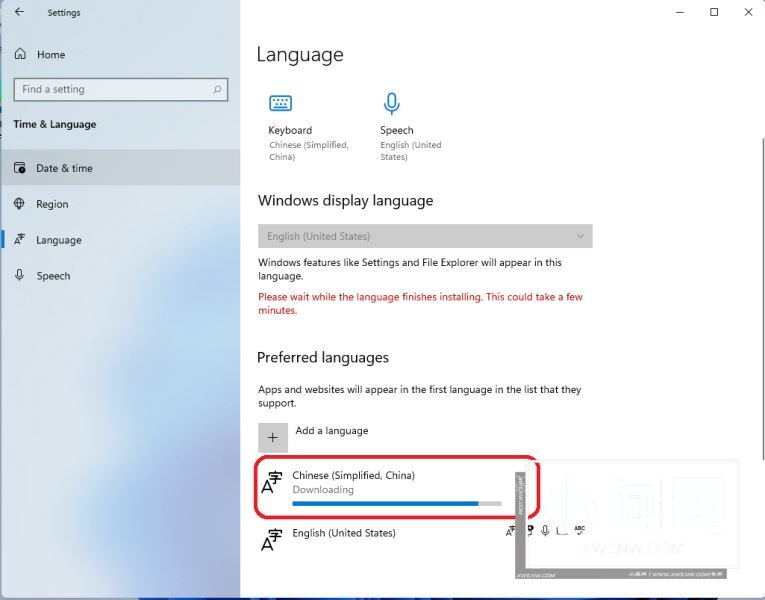This screenshot has height=600, width=765.
Task: Click English handwriting feature icon
Action: pos(562,530)
